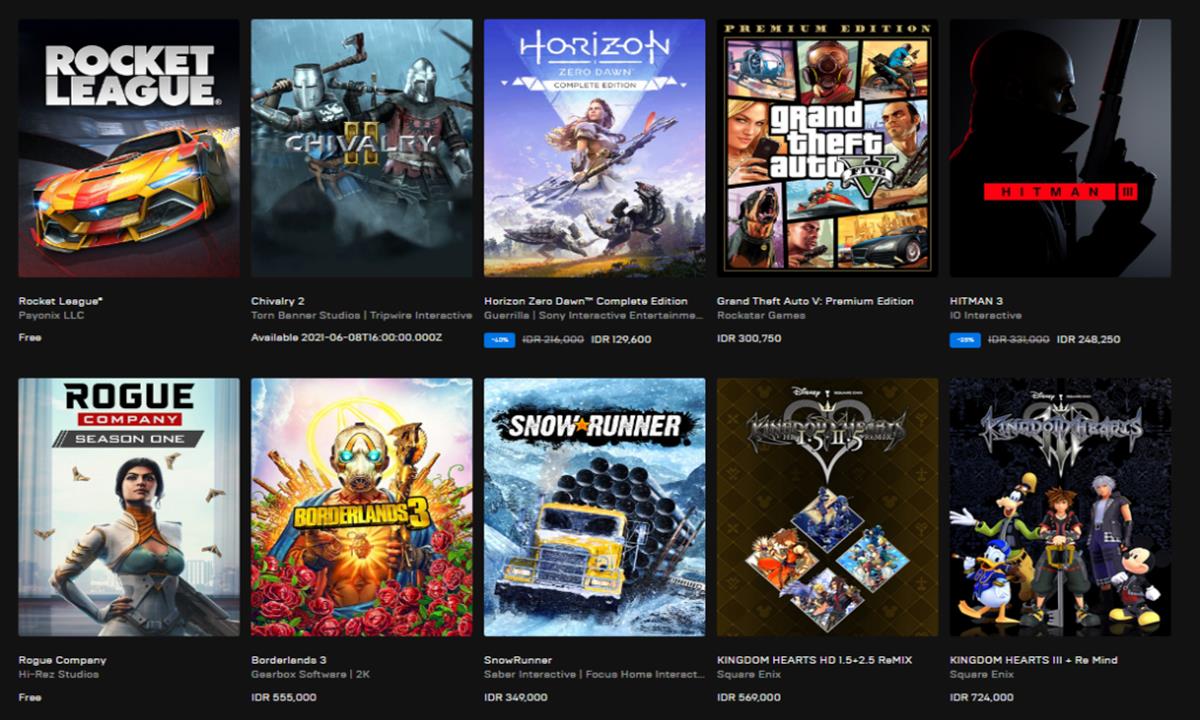Open the SnowRunner cover image
This screenshot has width=1200, height=720.
(x=595, y=507)
